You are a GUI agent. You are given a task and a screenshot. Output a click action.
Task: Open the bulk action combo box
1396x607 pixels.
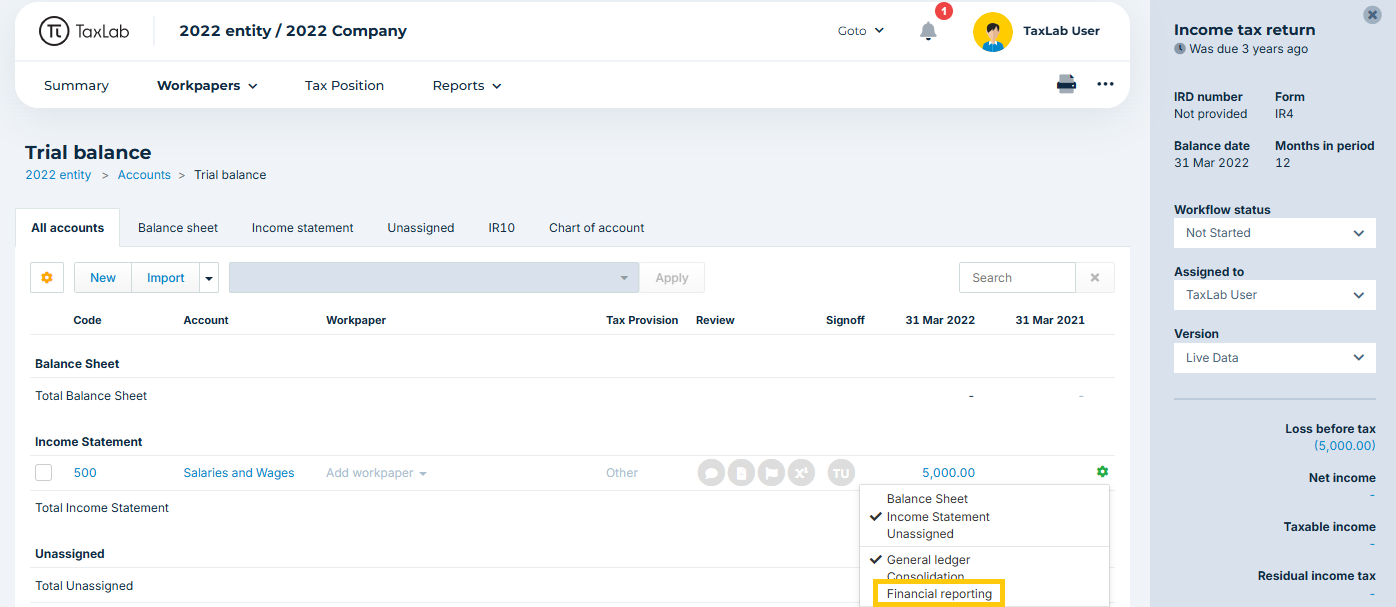[x=434, y=278]
